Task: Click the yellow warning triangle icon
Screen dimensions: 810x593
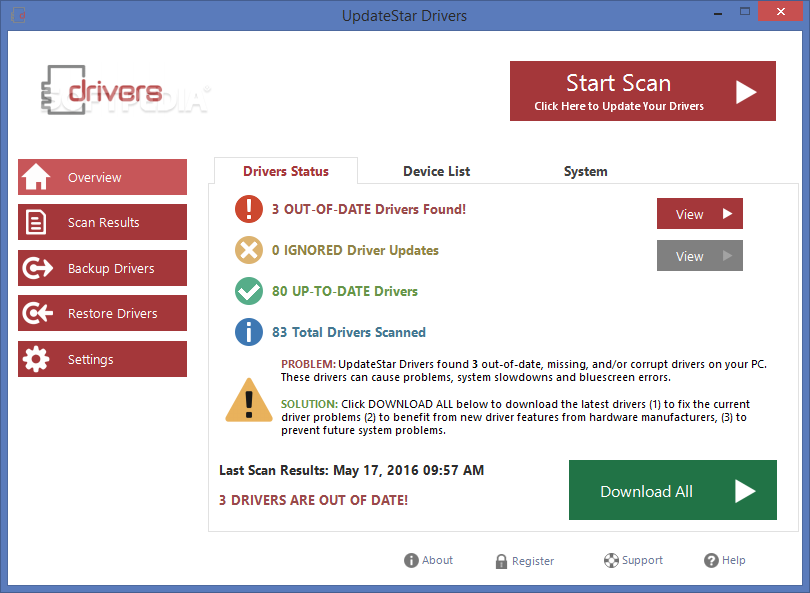Action: [249, 400]
